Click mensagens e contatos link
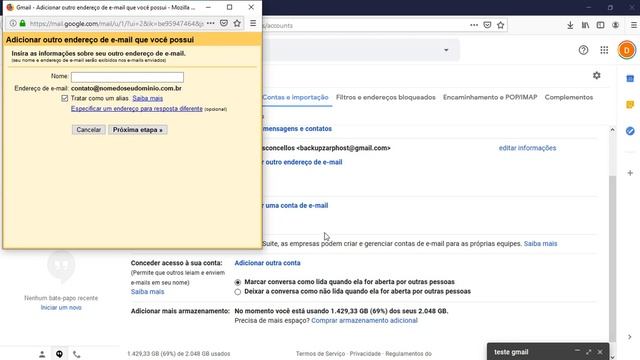The height and width of the screenshot is (360, 640). (x=297, y=129)
